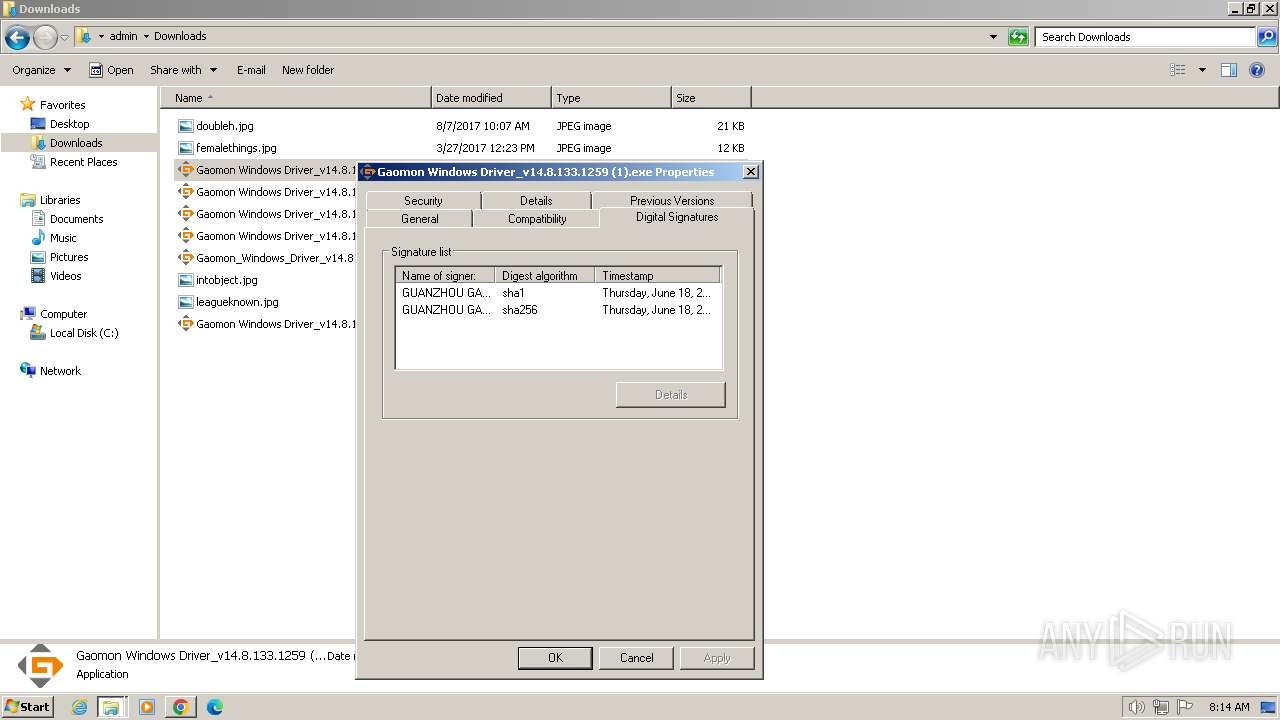
Task: Launch Microsoft Edge from taskbar
Action: (215, 707)
